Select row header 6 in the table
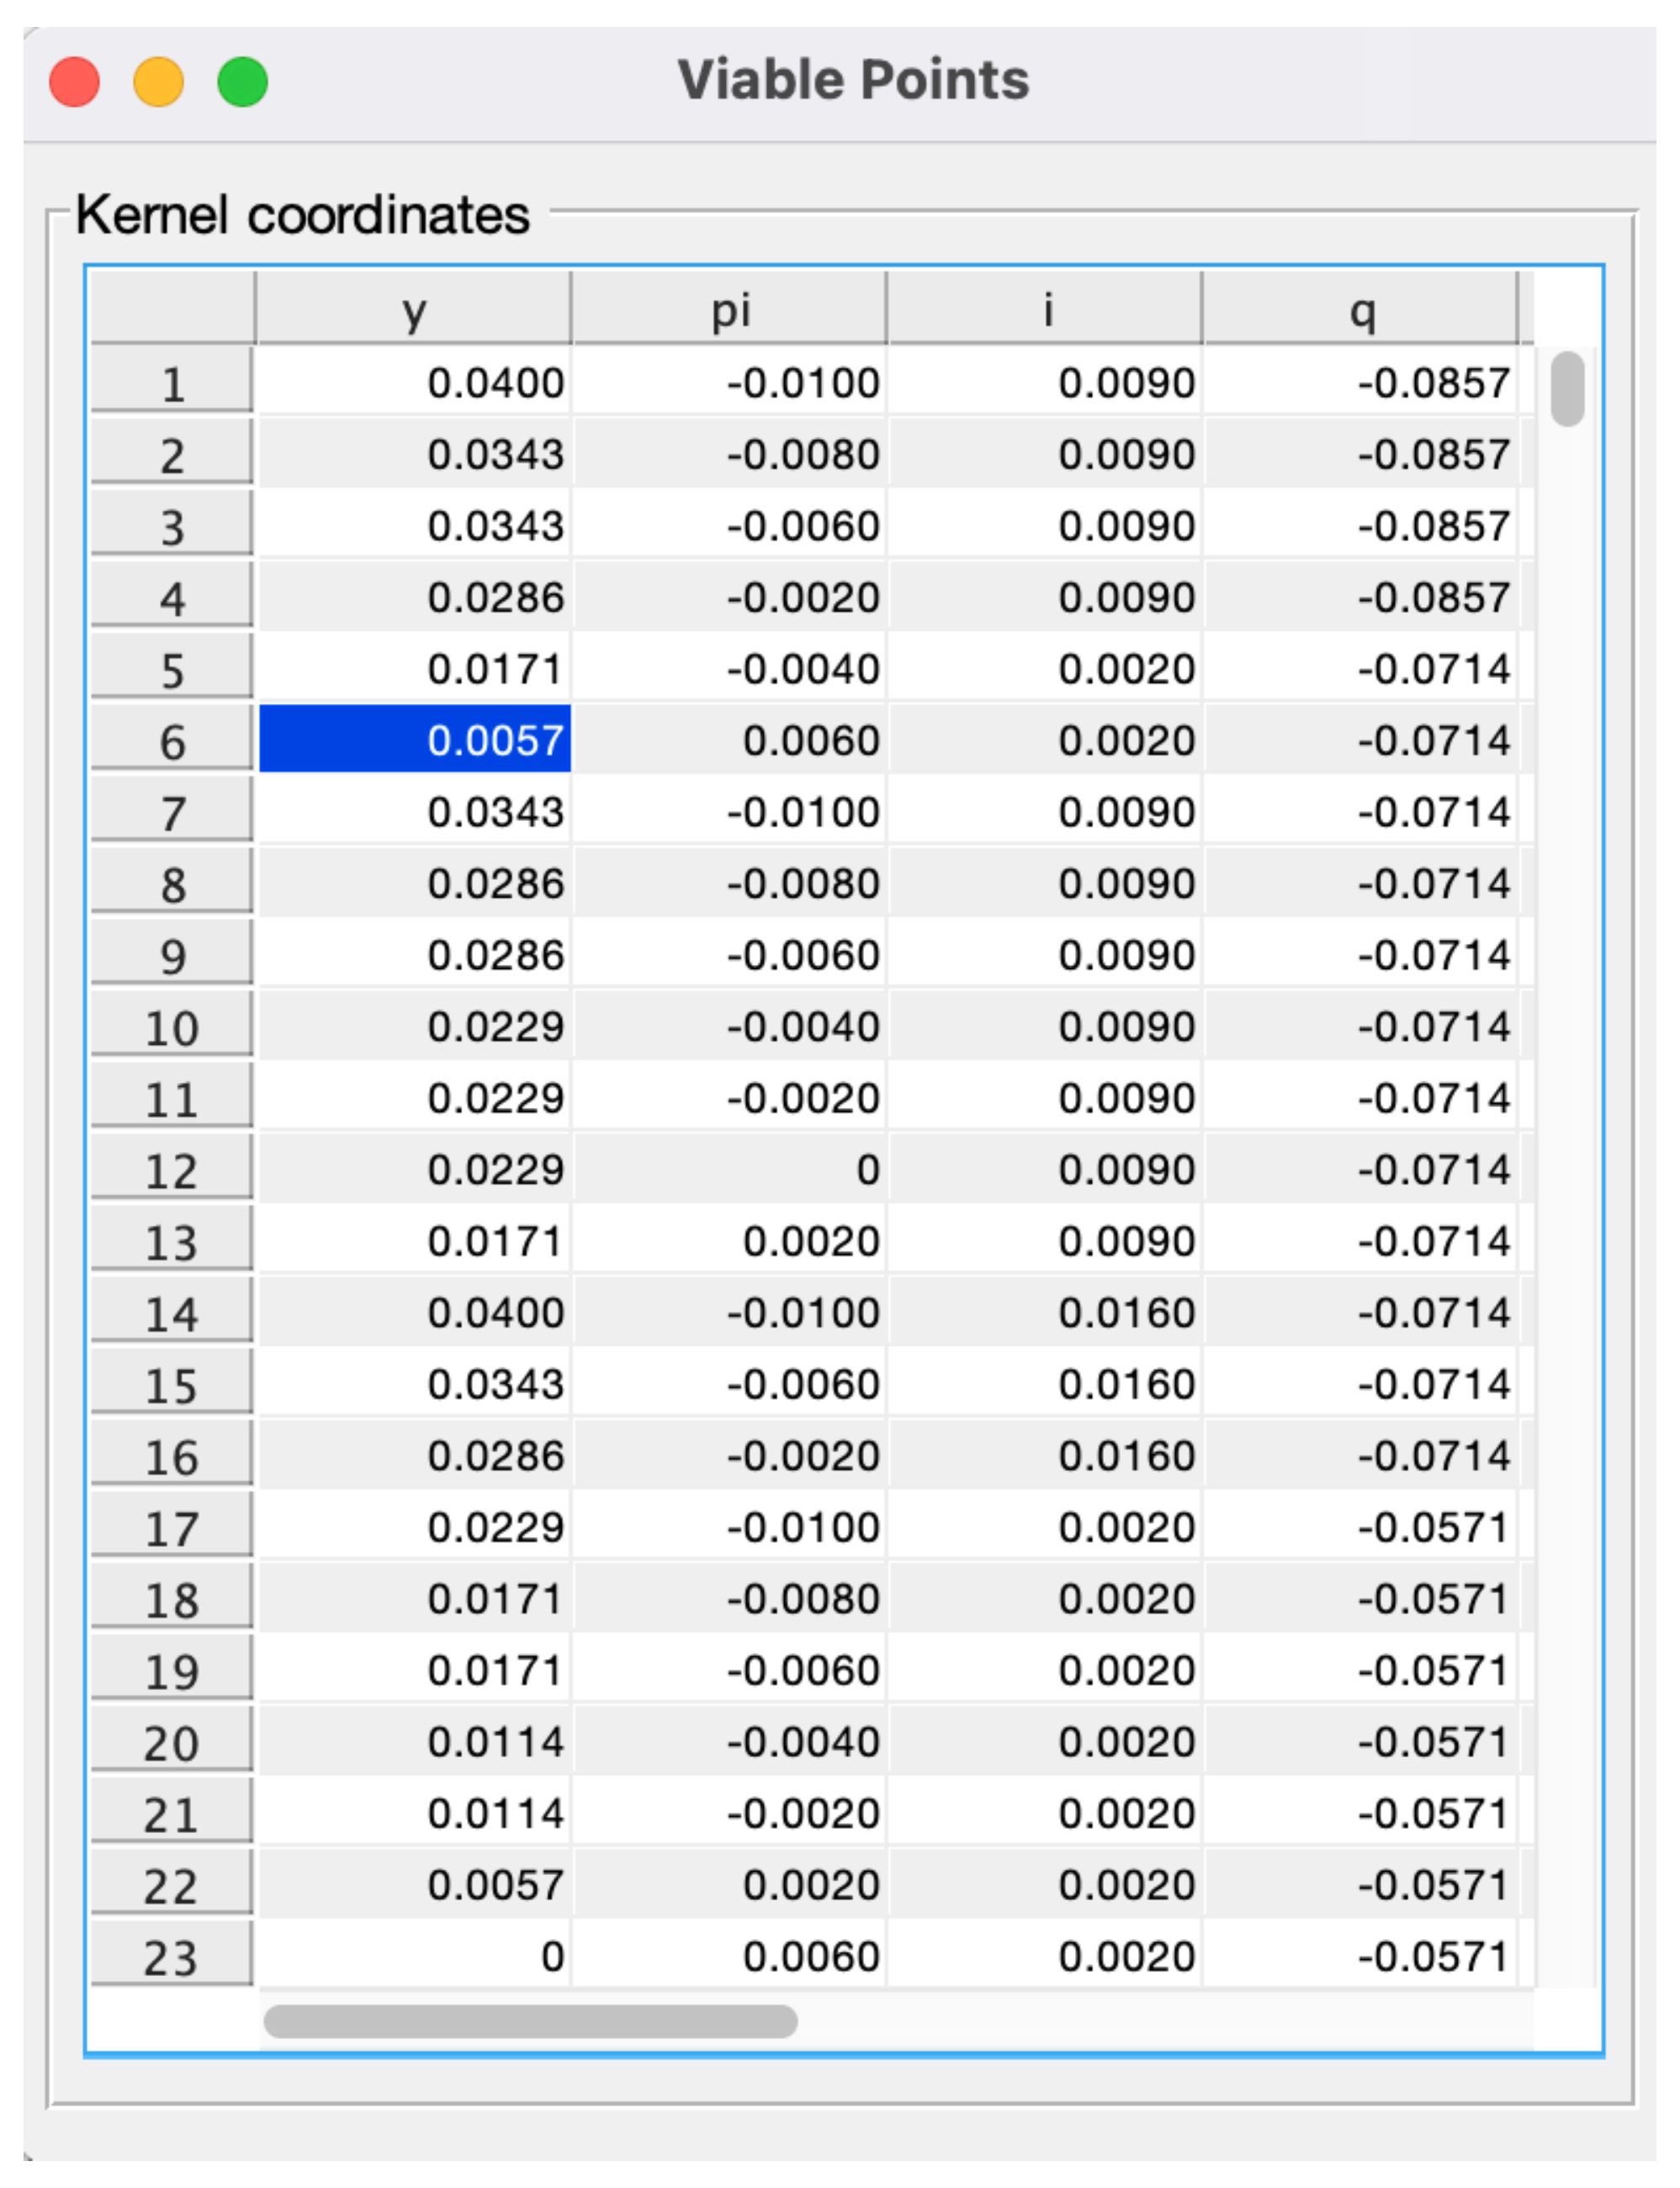The image size is (1680, 2188). click(x=170, y=740)
